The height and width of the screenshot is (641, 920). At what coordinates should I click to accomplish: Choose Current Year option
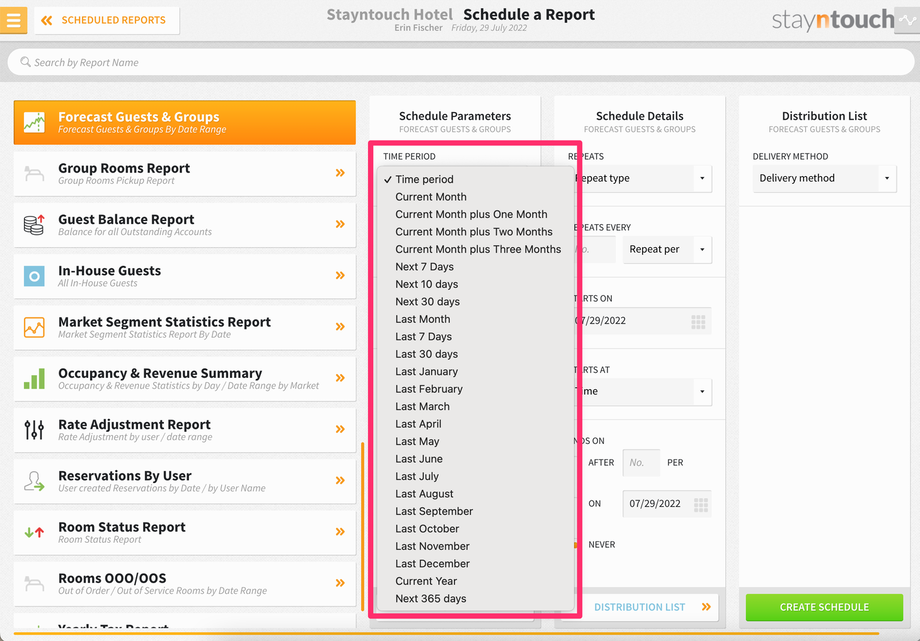(475, 581)
